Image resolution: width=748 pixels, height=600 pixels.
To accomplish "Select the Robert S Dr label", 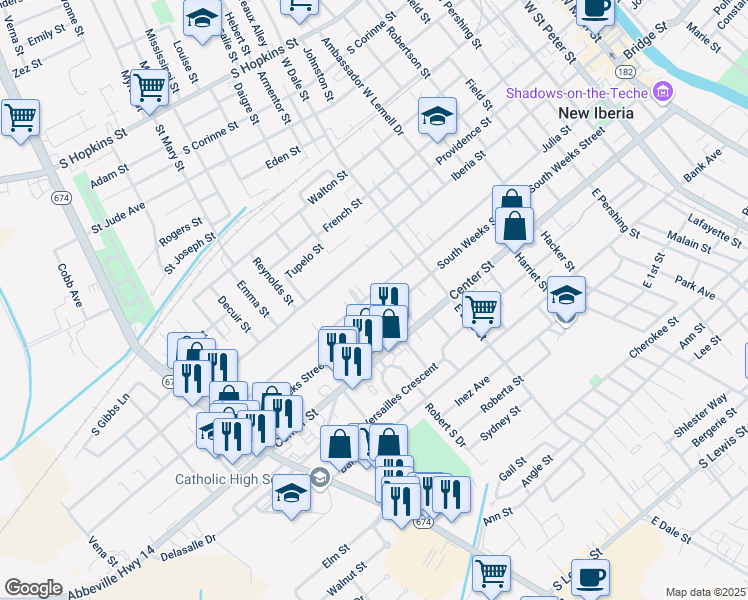I will [445, 425].
